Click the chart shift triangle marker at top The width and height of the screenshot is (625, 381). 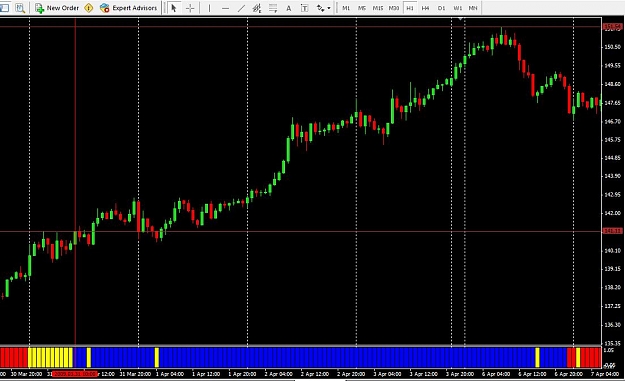click(x=460, y=18)
